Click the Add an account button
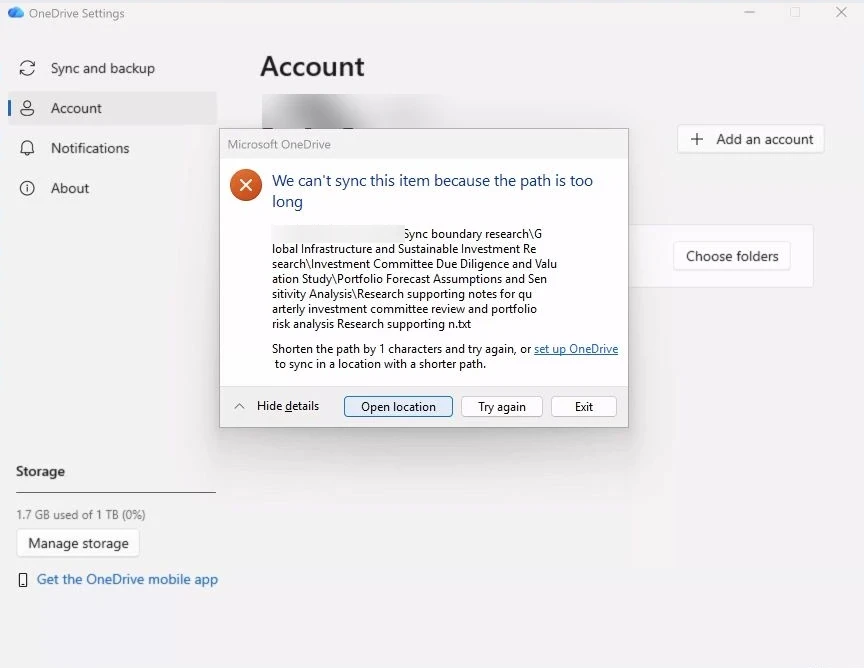The width and height of the screenshot is (864, 668). pyautogui.click(x=750, y=139)
